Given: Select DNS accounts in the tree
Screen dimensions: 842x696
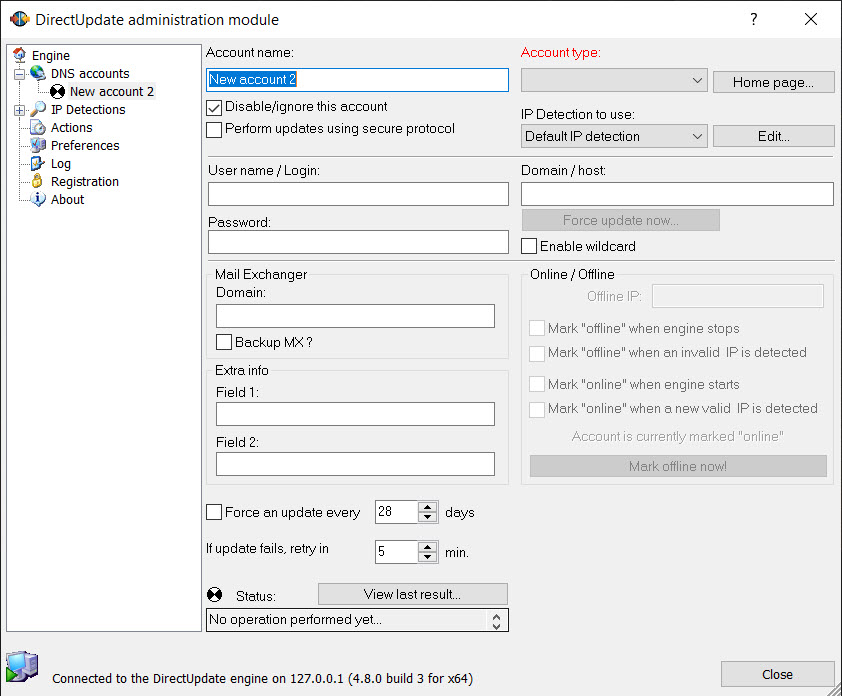Looking at the screenshot, I should coord(90,74).
